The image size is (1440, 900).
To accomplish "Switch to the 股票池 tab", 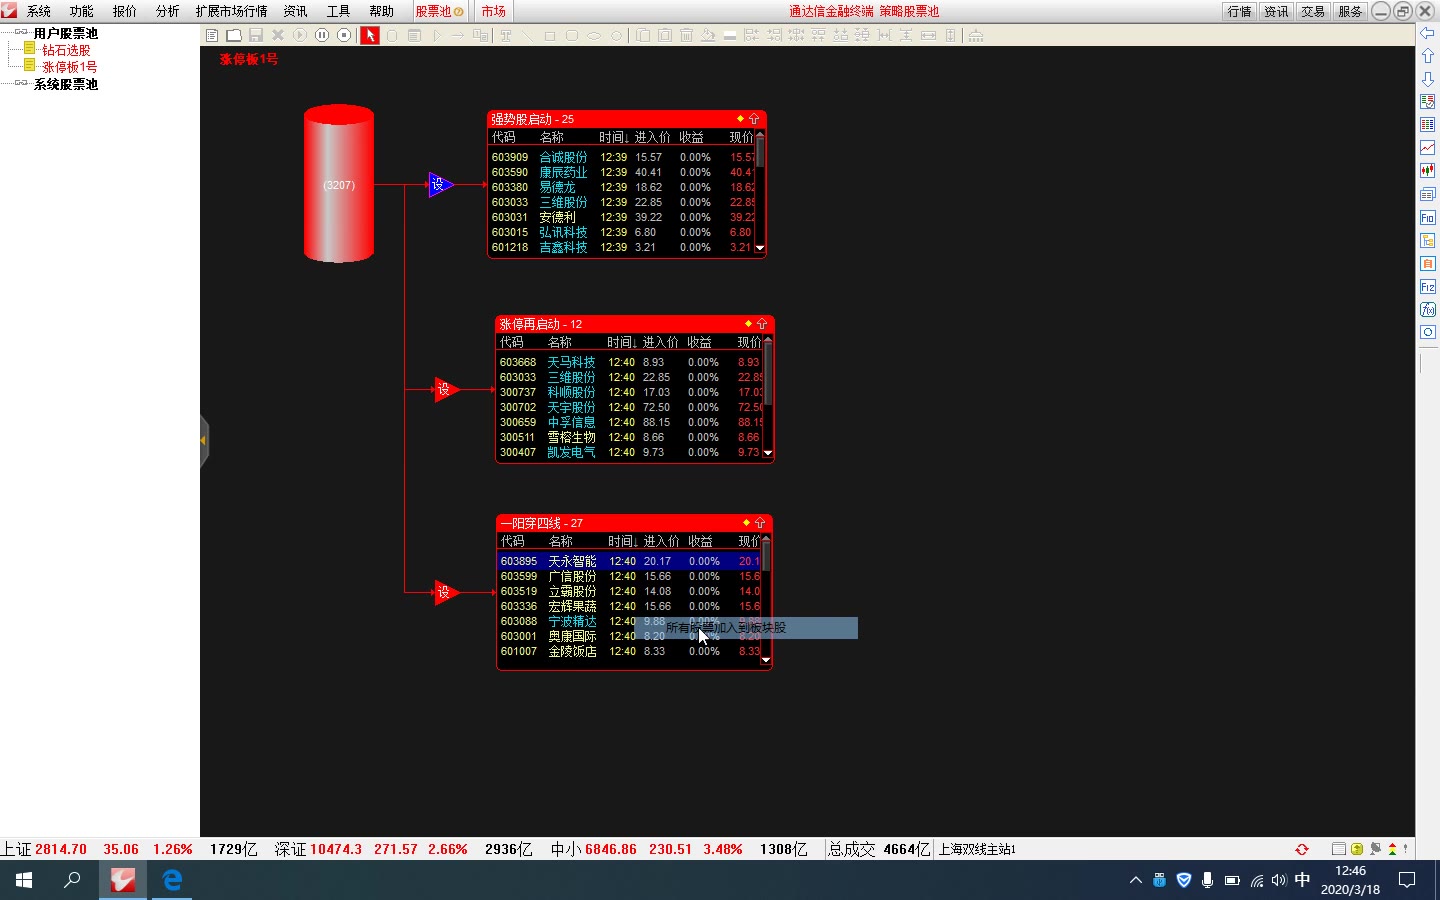I will point(439,11).
